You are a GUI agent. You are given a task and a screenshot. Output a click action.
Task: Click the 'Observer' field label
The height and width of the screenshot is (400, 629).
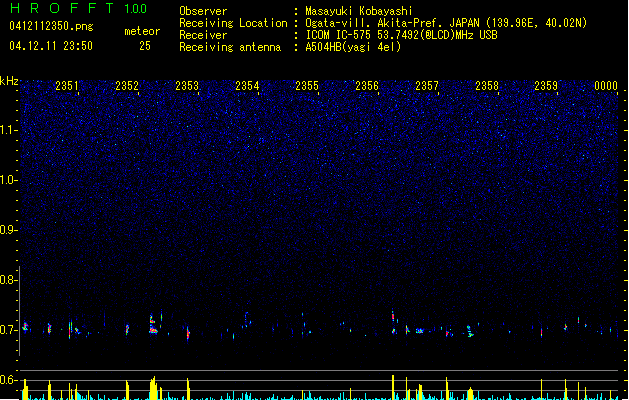point(203,11)
